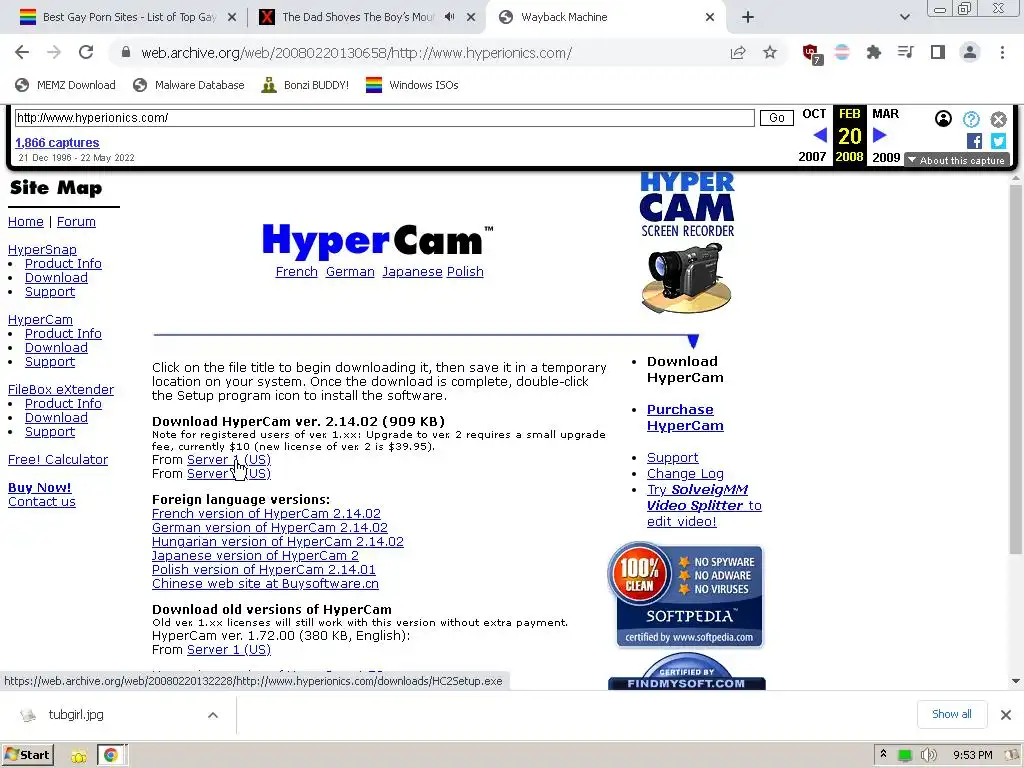This screenshot has height=768, width=1024.
Task: Open the Purchase HyperCam link
Action: pos(685,417)
